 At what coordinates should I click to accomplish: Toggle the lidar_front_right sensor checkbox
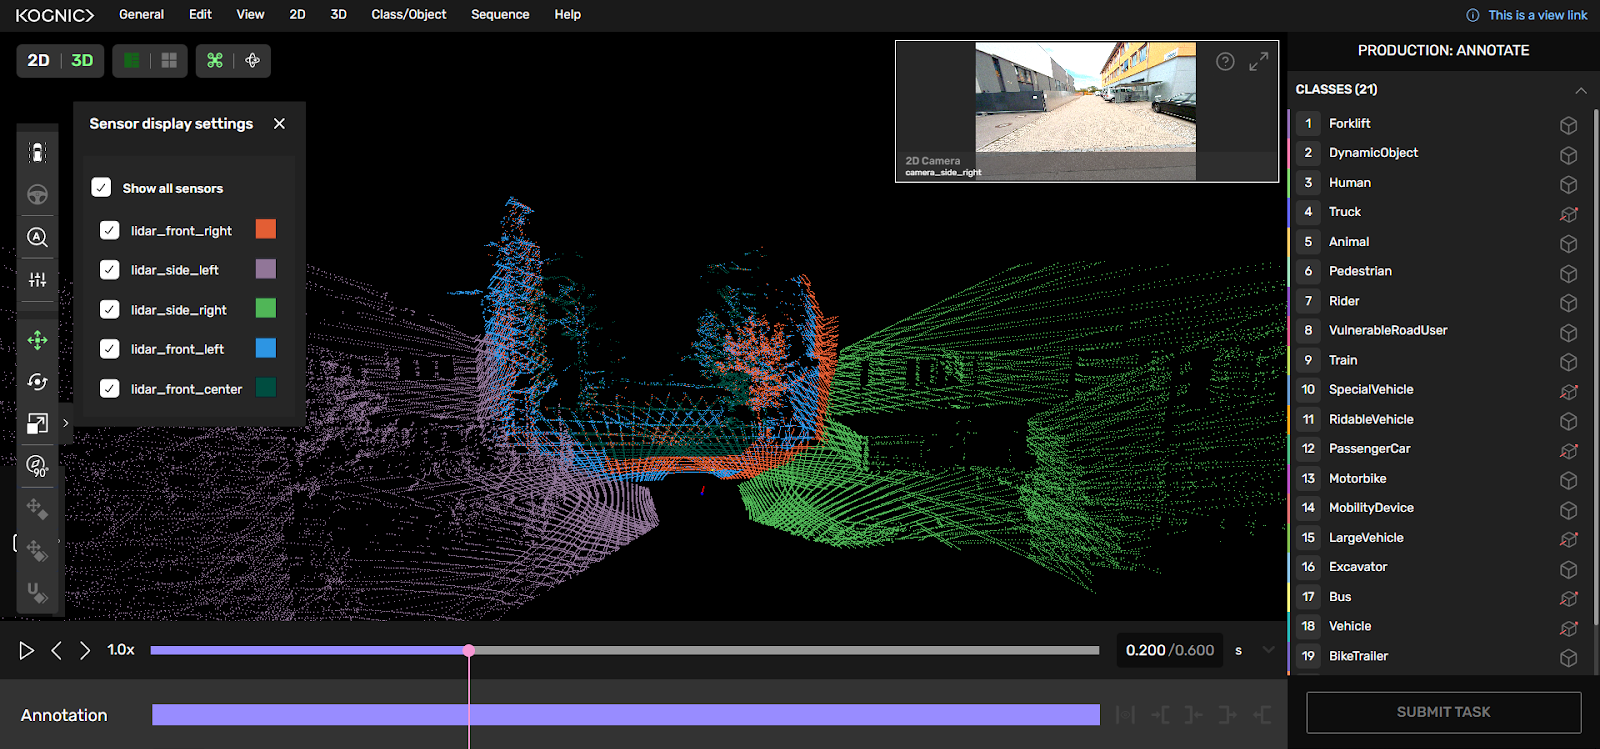point(110,230)
